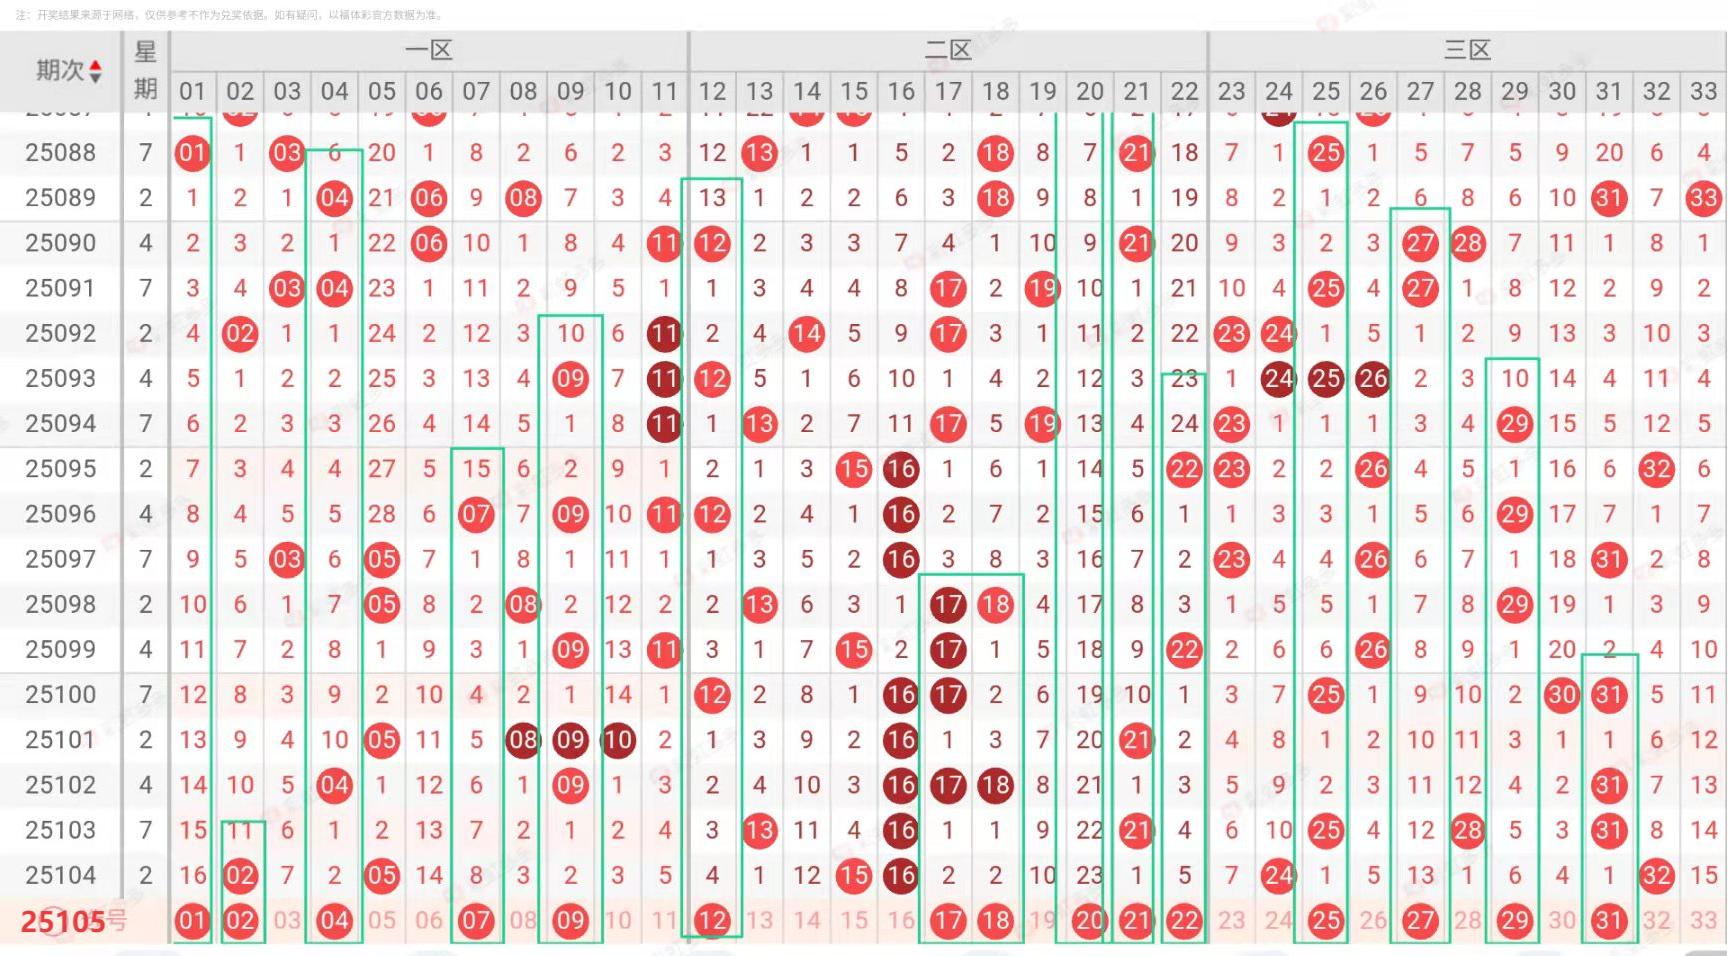Select issue number 25098
Viewport: 1728px width, 956px height.
click(x=61, y=604)
